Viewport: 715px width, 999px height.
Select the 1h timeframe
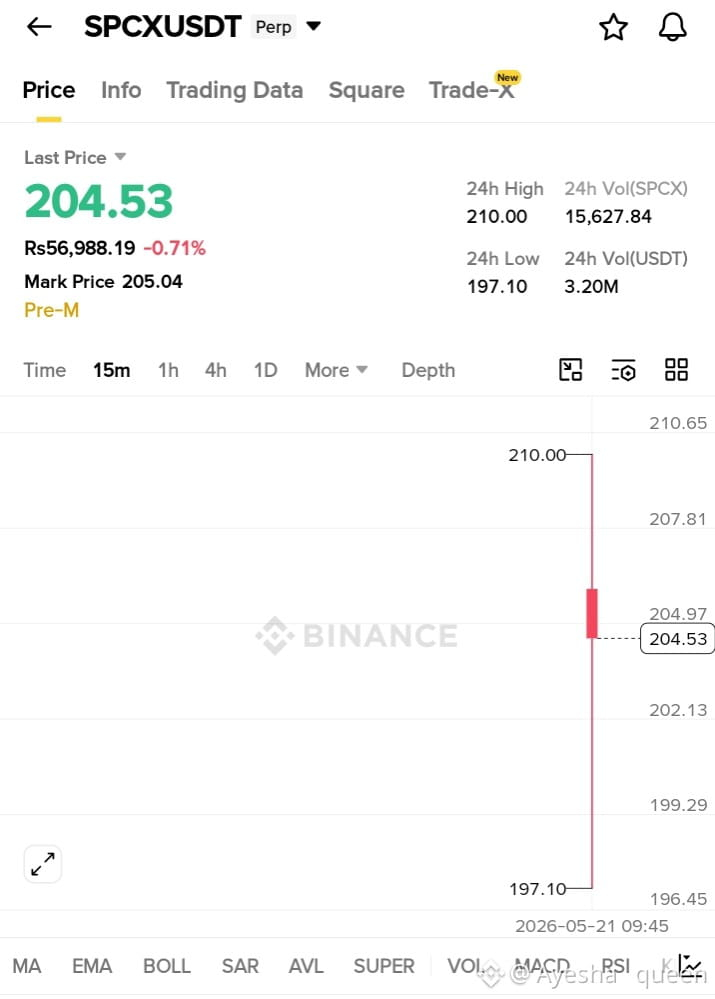click(x=168, y=370)
